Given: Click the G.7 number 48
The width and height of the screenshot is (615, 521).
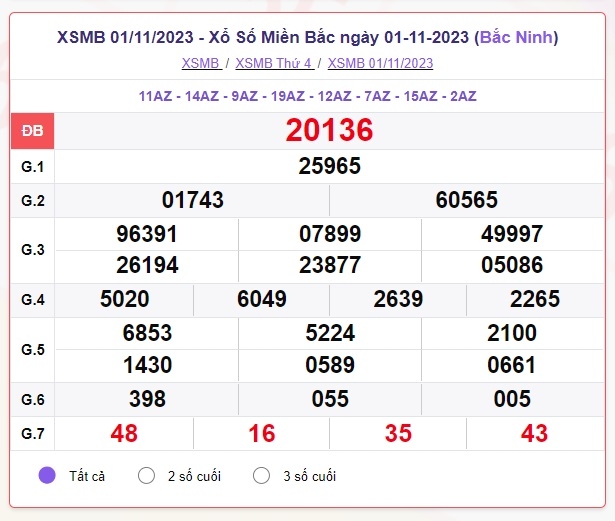Looking at the screenshot, I should click(x=124, y=434).
